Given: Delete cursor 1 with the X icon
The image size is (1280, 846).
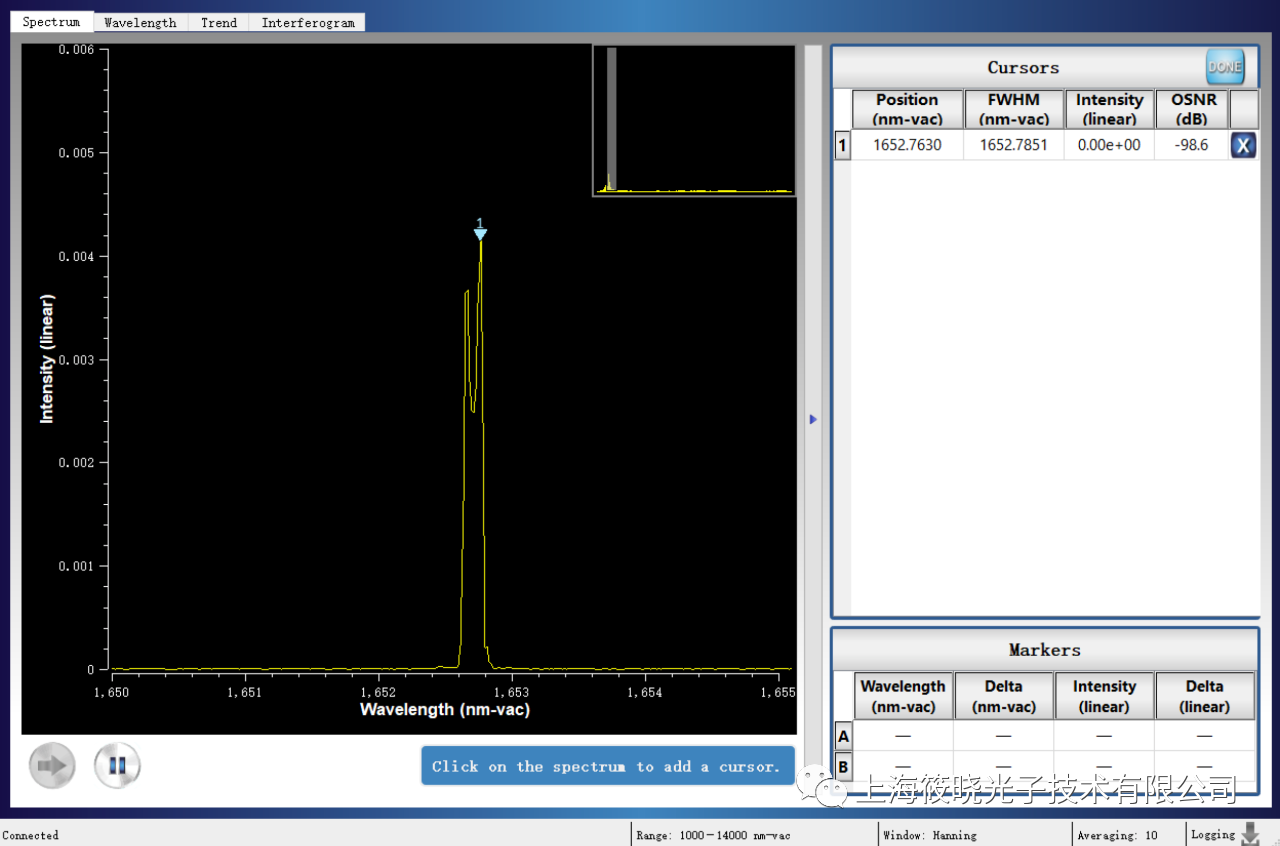Looking at the screenshot, I should [1243, 146].
